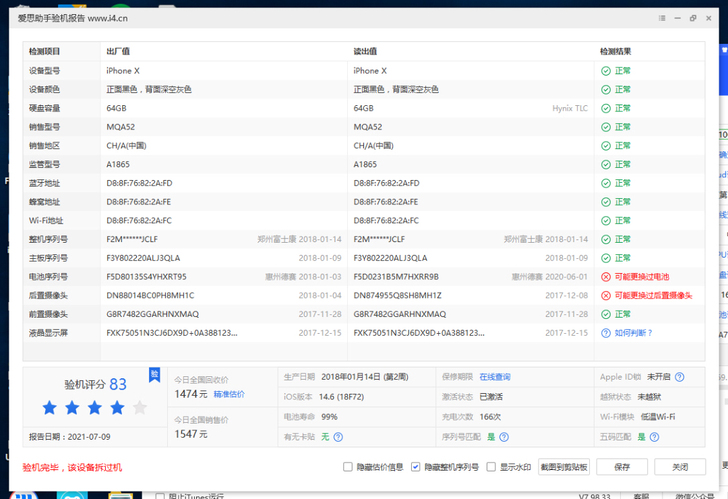Click 低温Wi-Fi module value

(658, 417)
